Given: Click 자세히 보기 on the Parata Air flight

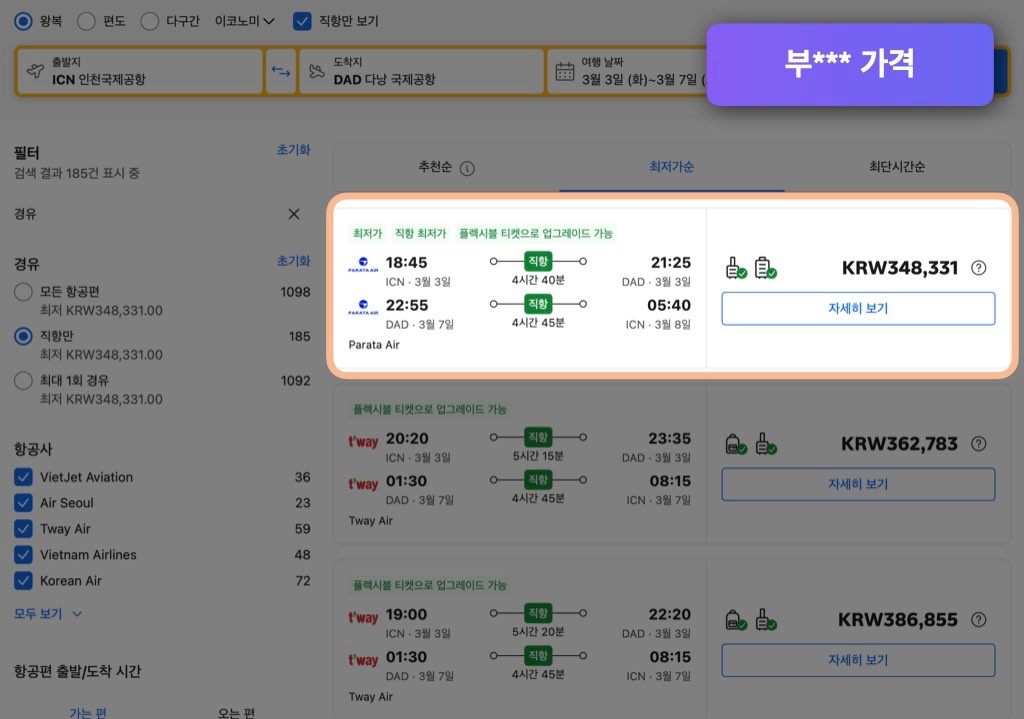Looking at the screenshot, I should 858,309.
